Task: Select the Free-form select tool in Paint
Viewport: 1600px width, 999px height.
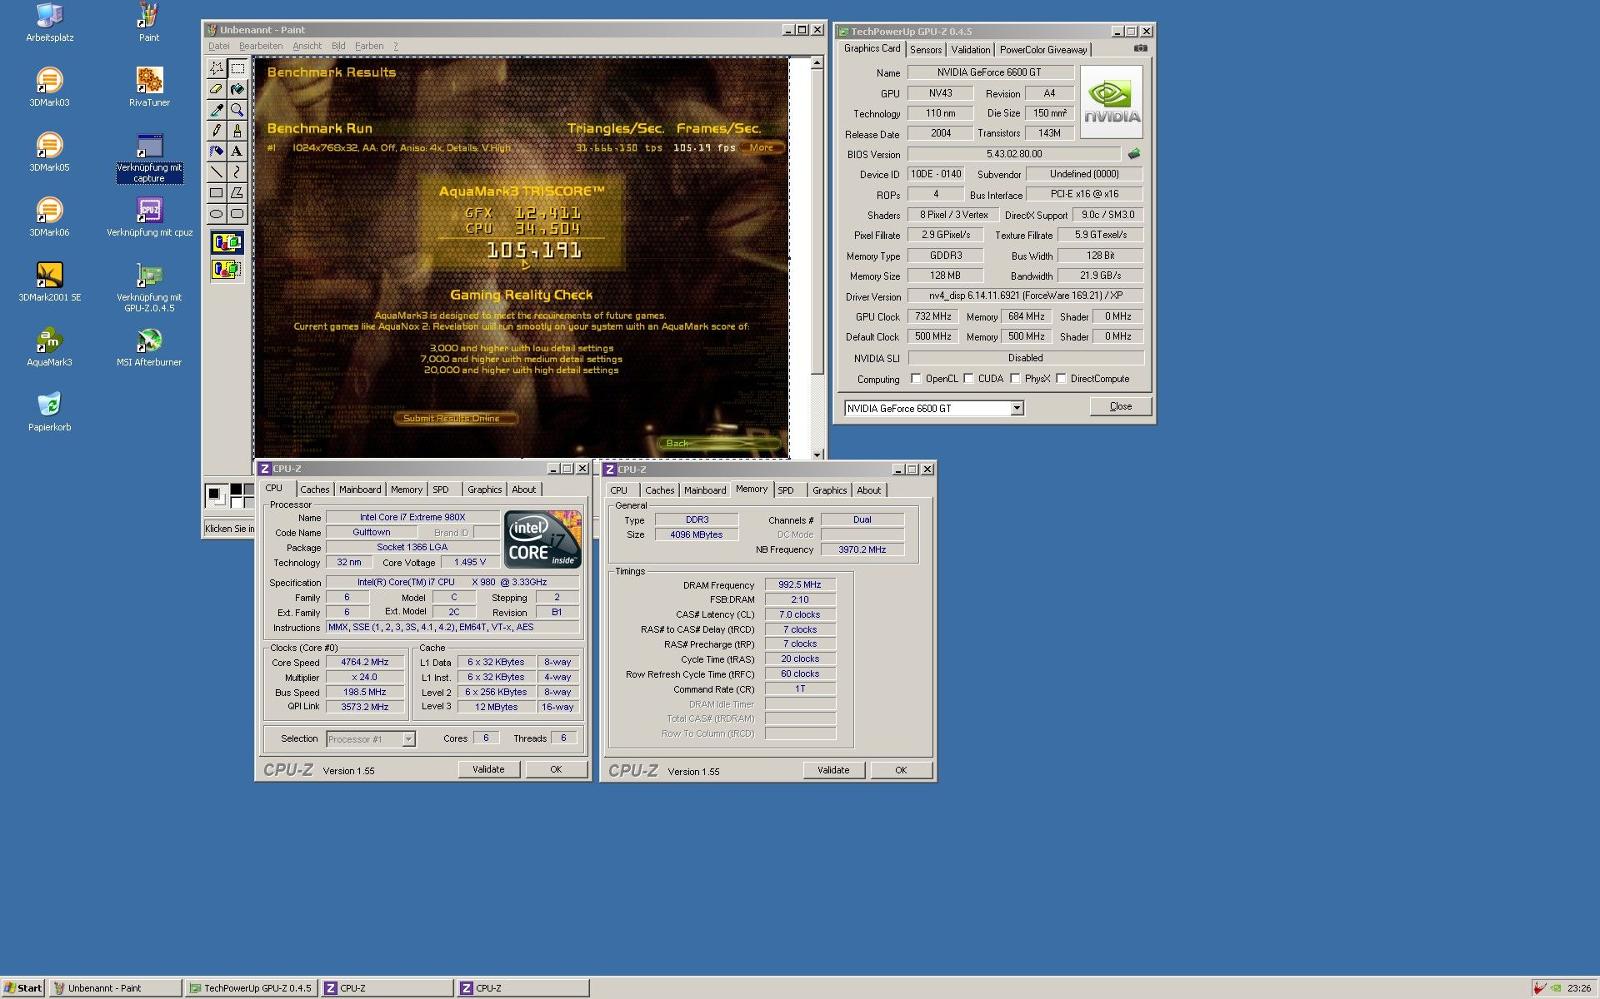Action: click(x=216, y=68)
